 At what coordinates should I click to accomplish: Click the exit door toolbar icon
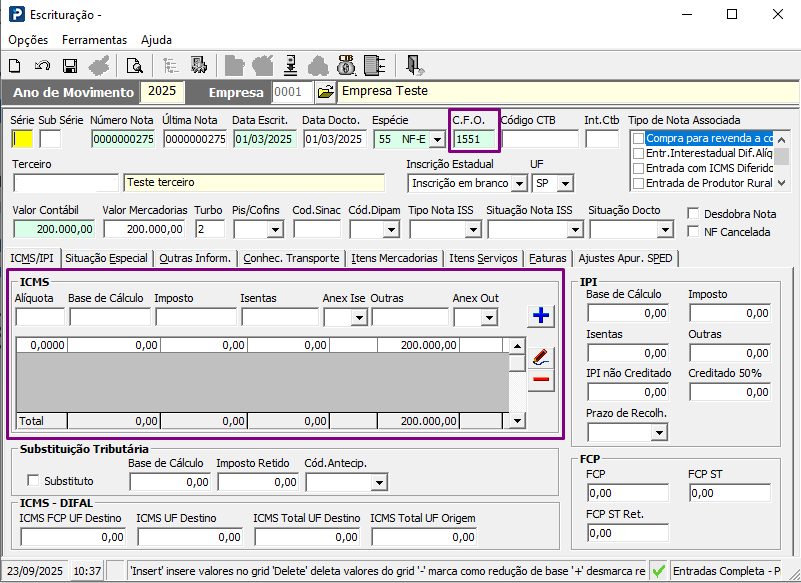[x=415, y=66]
